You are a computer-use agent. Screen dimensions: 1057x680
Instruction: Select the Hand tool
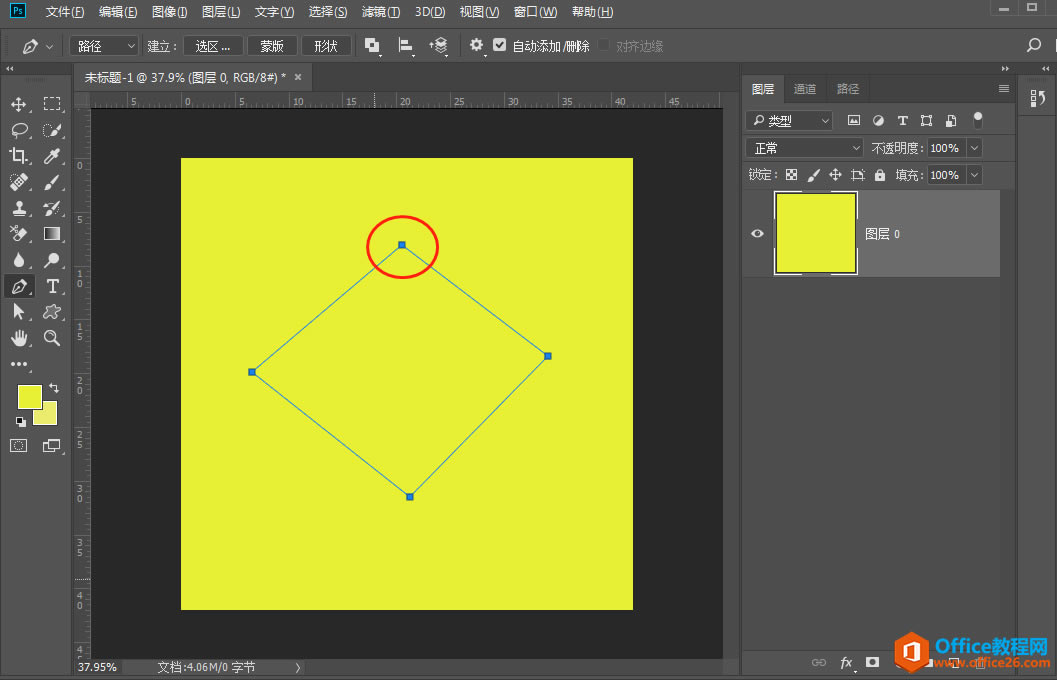pos(19,338)
